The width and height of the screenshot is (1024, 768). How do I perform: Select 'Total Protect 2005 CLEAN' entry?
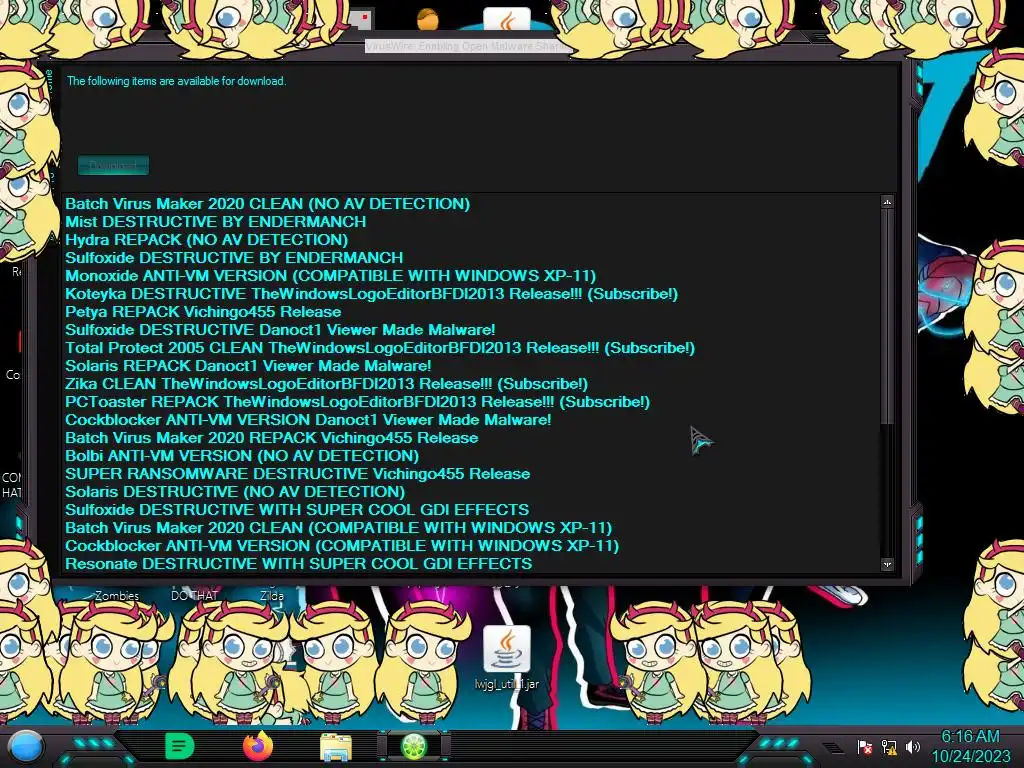[380, 348]
